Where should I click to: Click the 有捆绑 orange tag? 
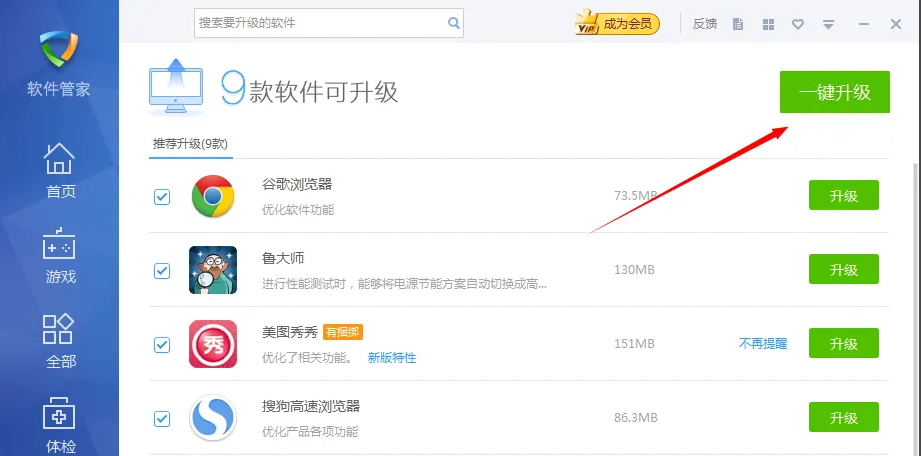pyautogui.click(x=343, y=332)
